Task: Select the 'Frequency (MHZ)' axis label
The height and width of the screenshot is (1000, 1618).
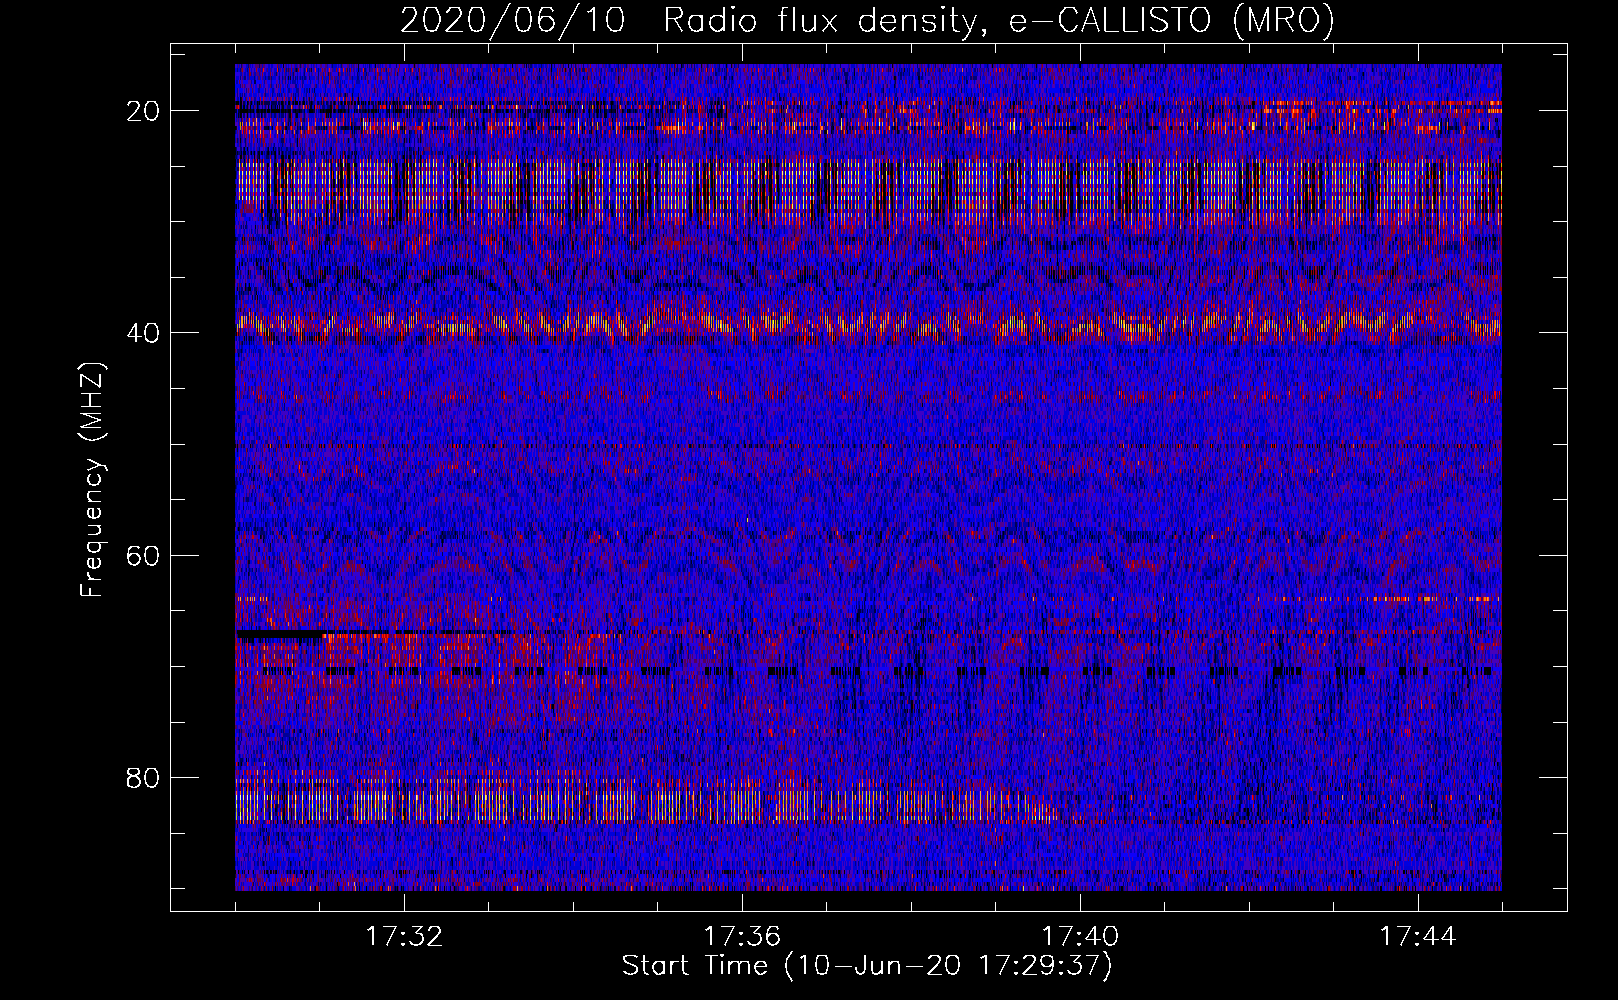Action: pos(91,480)
